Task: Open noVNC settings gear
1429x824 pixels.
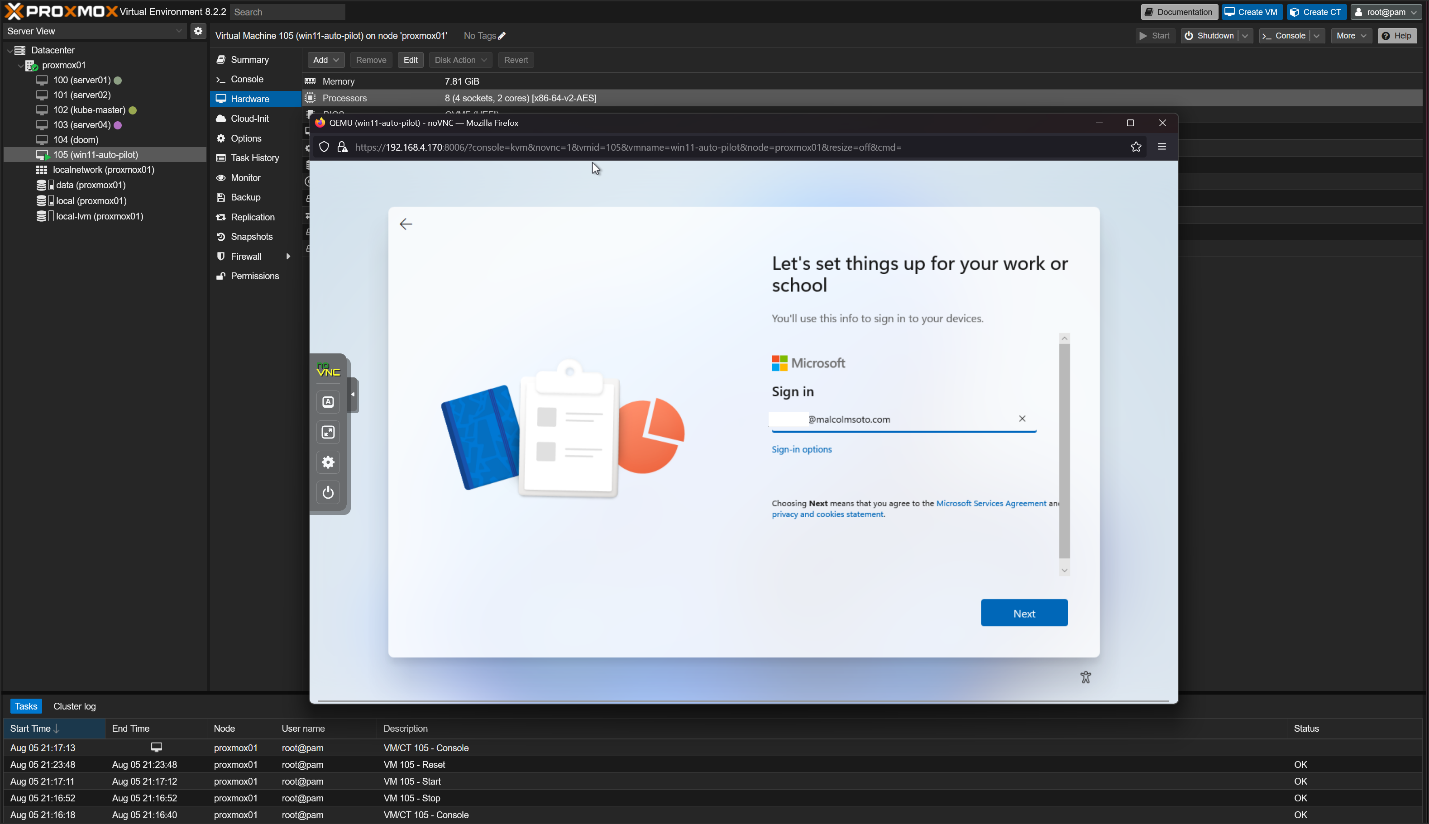Action: point(327,463)
